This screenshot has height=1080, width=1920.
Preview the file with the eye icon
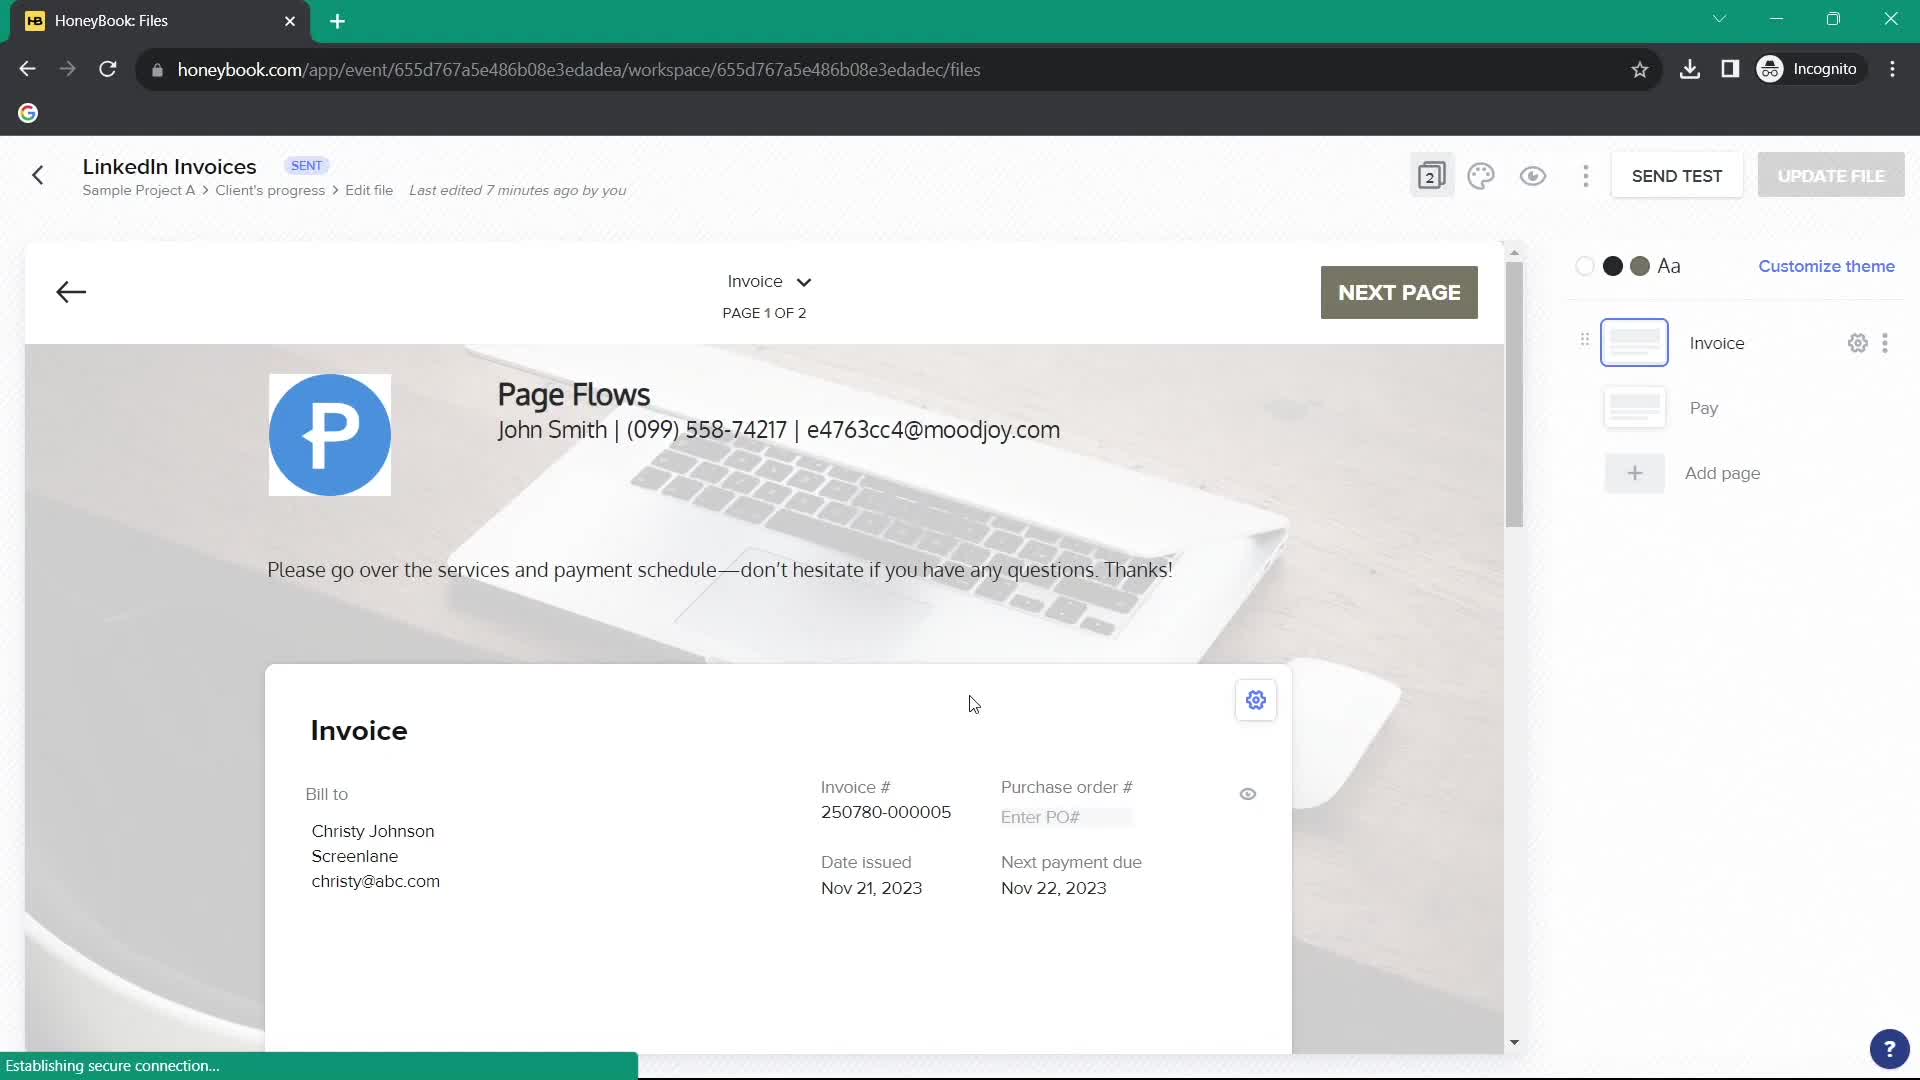point(1533,176)
